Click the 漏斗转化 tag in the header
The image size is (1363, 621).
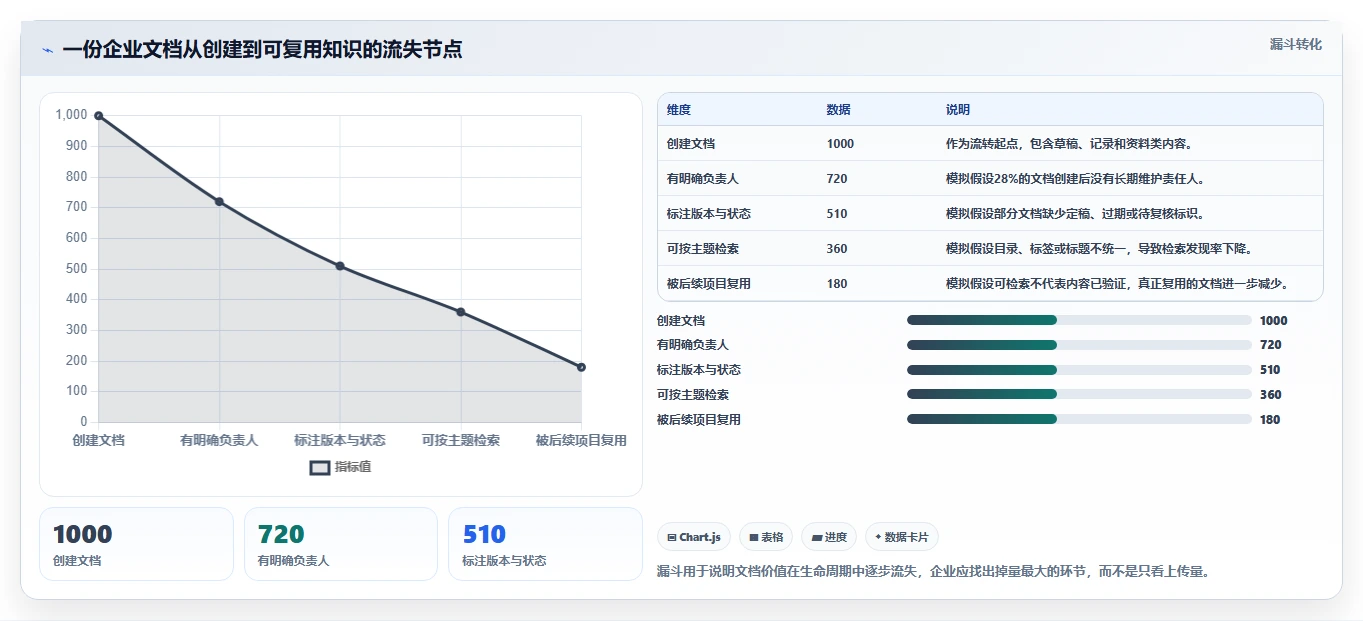(x=1295, y=44)
